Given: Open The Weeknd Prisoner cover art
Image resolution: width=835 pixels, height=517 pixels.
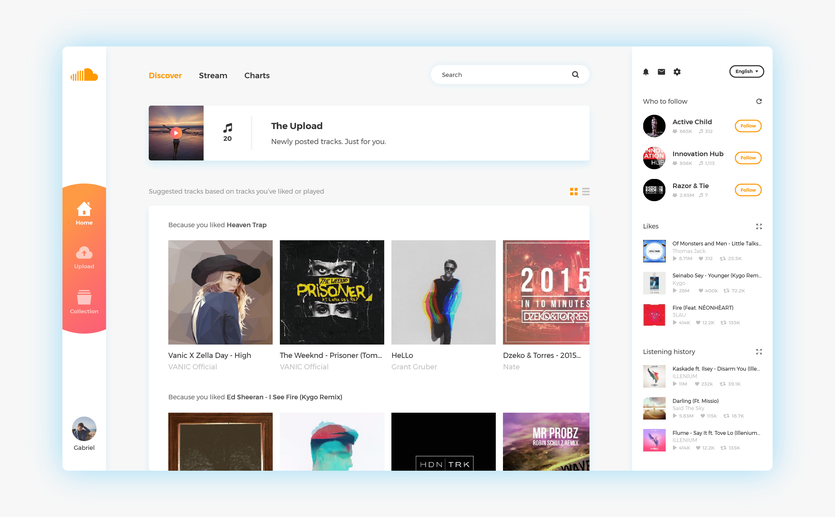Looking at the screenshot, I should coord(332,292).
